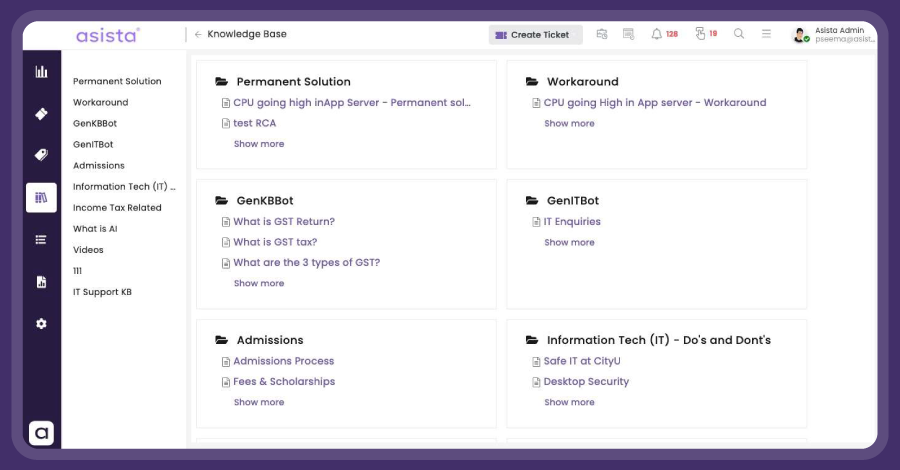Expand Show more under GenKBBot
The width and height of the screenshot is (900, 470).
tap(259, 283)
